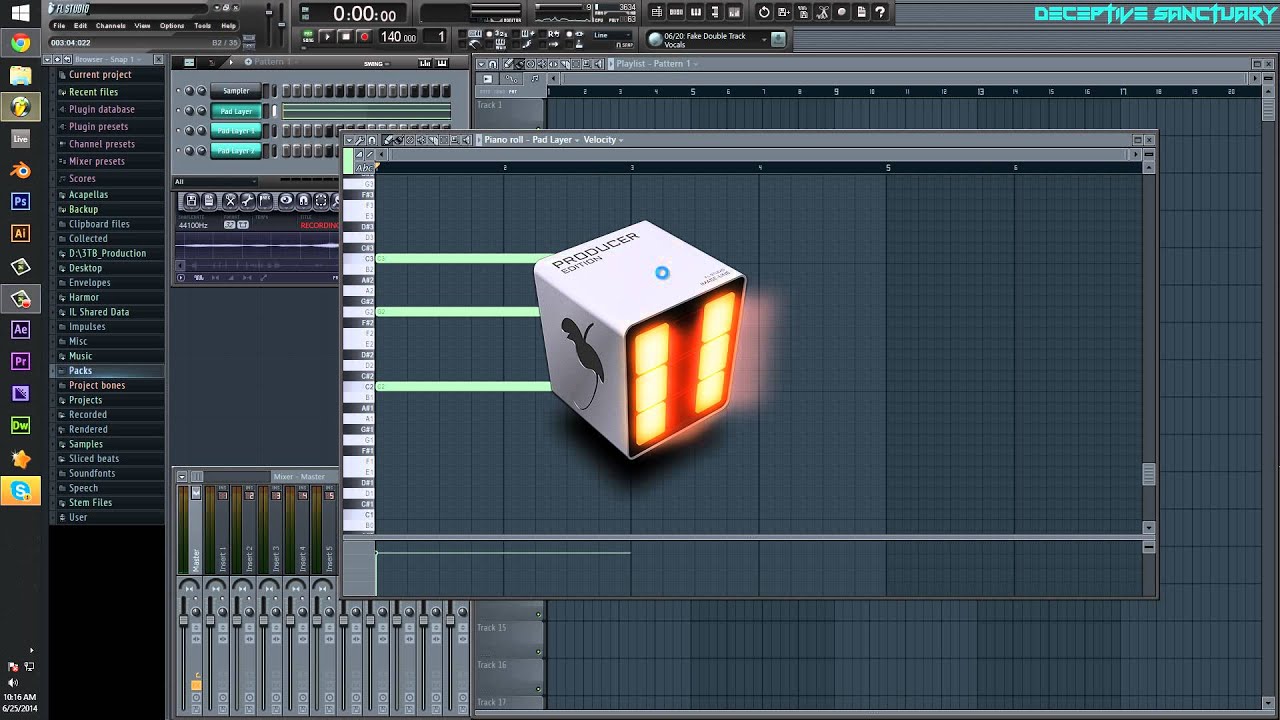Open piano roll options menu arrow

point(349,140)
